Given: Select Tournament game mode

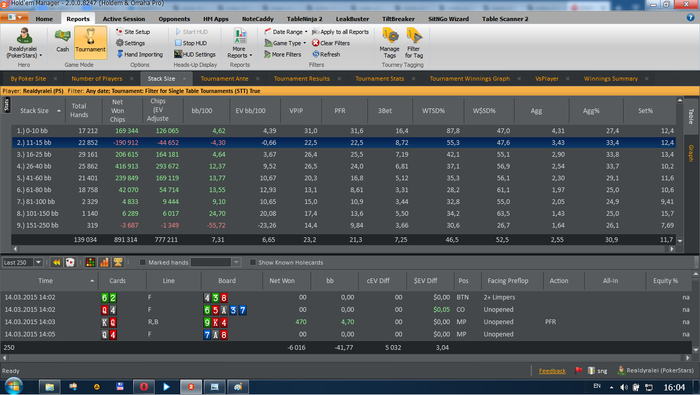Looking at the screenshot, I should [x=91, y=42].
